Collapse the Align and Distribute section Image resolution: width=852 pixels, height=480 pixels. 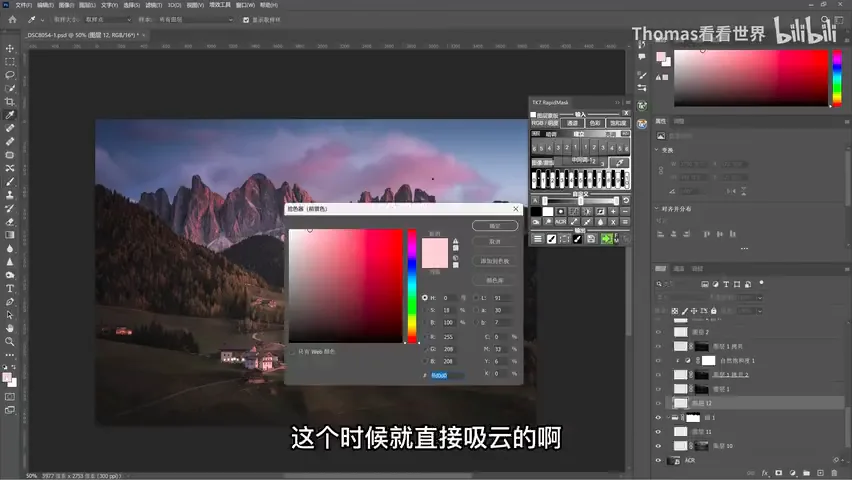(657, 209)
